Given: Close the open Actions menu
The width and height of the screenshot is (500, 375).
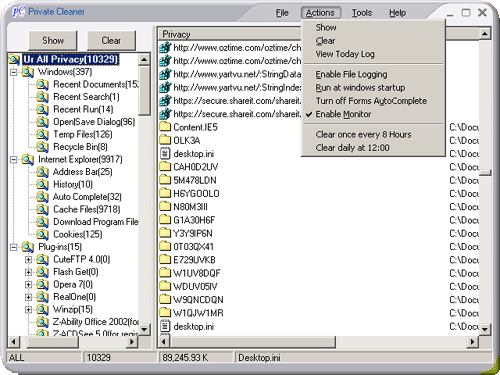Looking at the screenshot, I should click(x=321, y=13).
